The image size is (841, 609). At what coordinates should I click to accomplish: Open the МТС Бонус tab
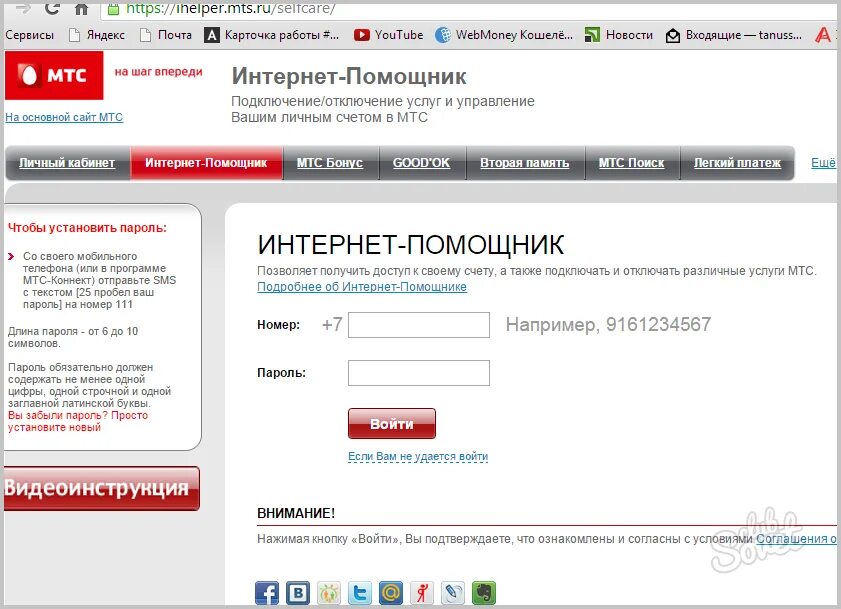coord(330,163)
